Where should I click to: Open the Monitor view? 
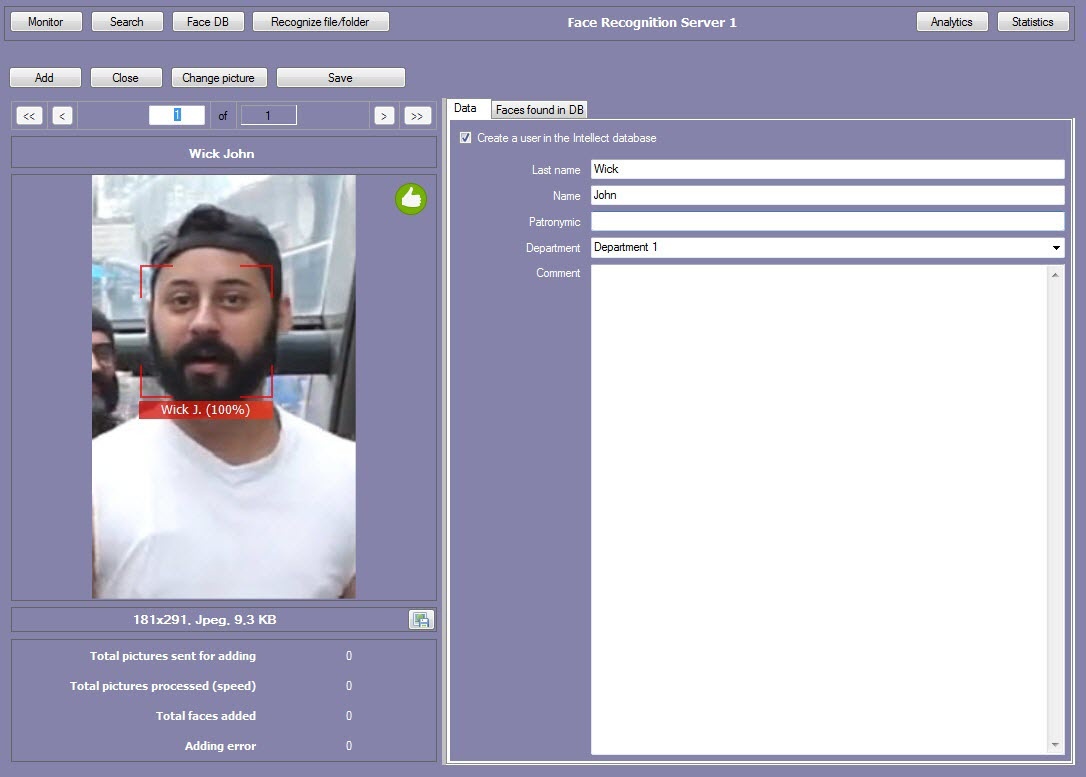(x=45, y=21)
